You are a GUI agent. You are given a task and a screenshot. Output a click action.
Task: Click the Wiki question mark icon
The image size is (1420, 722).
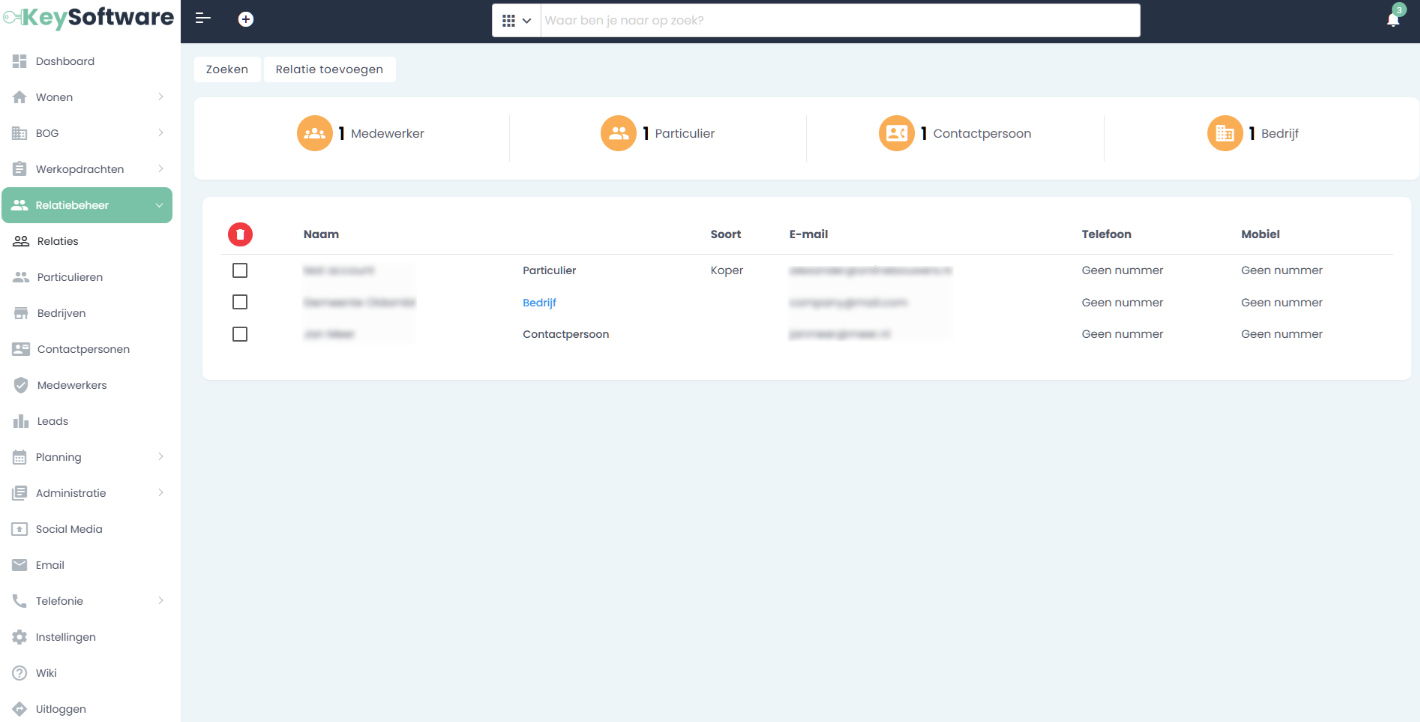pyautogui.click(x=19, y=673)
